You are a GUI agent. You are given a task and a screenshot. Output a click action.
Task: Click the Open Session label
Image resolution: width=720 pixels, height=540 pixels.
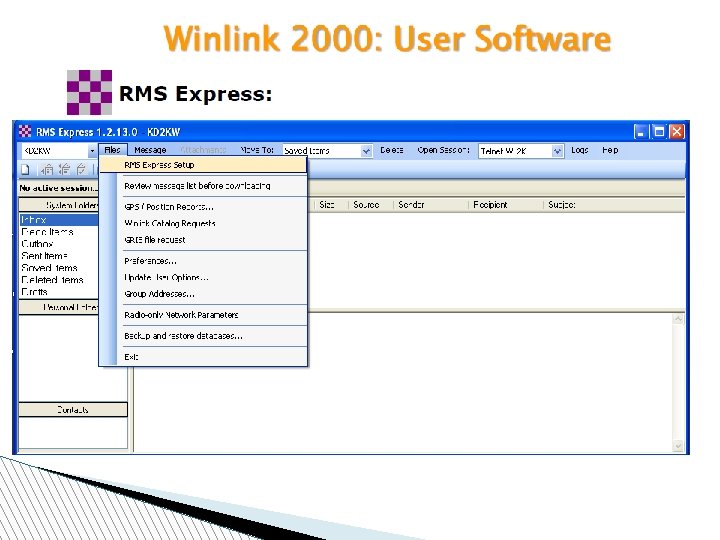tap(443, 150)
